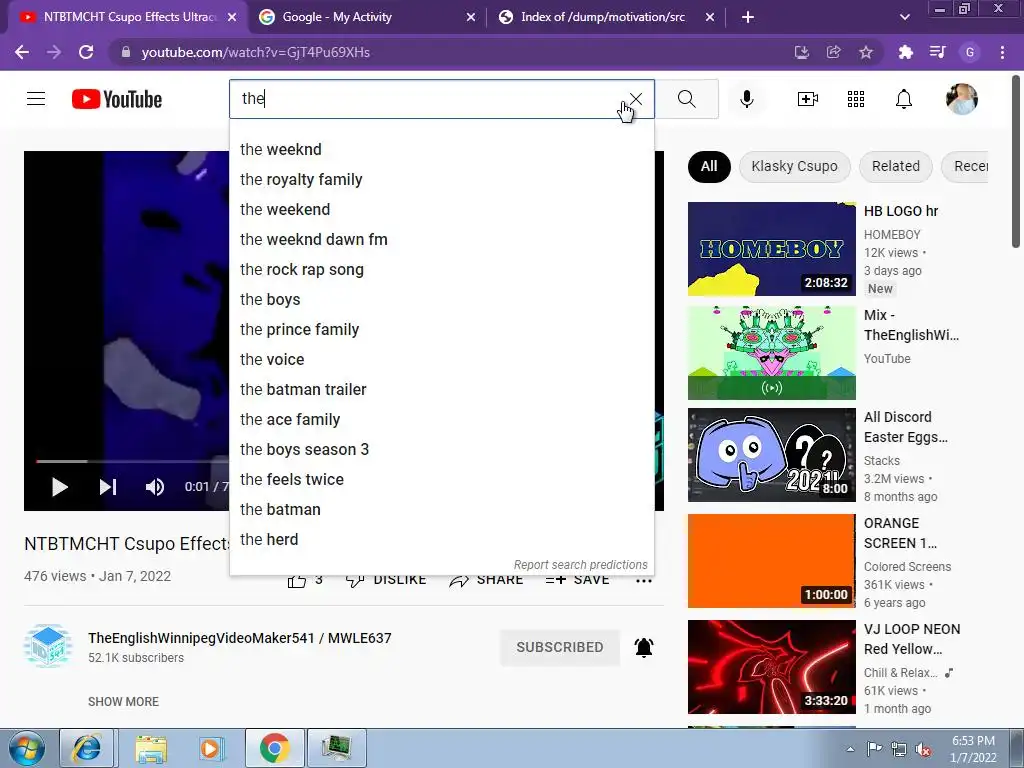Start voice search with microphone icon
Image resolution: width=1024 pixels, height=768 pixels.
[x=746, y=99]
